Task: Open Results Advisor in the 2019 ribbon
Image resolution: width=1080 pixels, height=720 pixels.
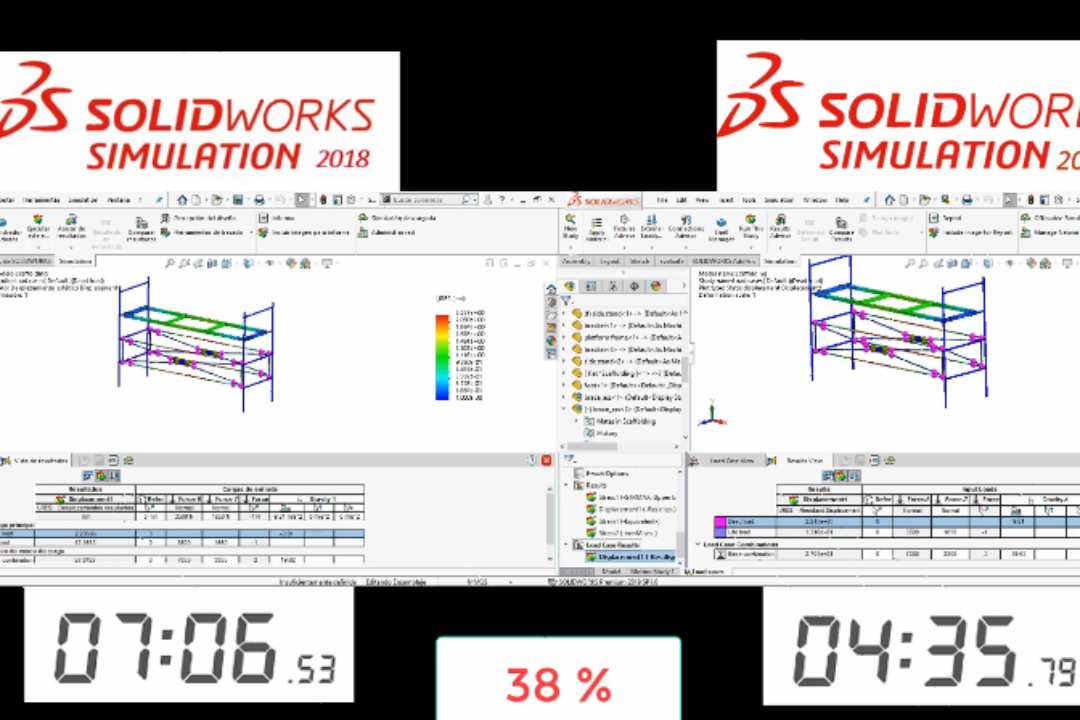Action: [x=780, y=227]
